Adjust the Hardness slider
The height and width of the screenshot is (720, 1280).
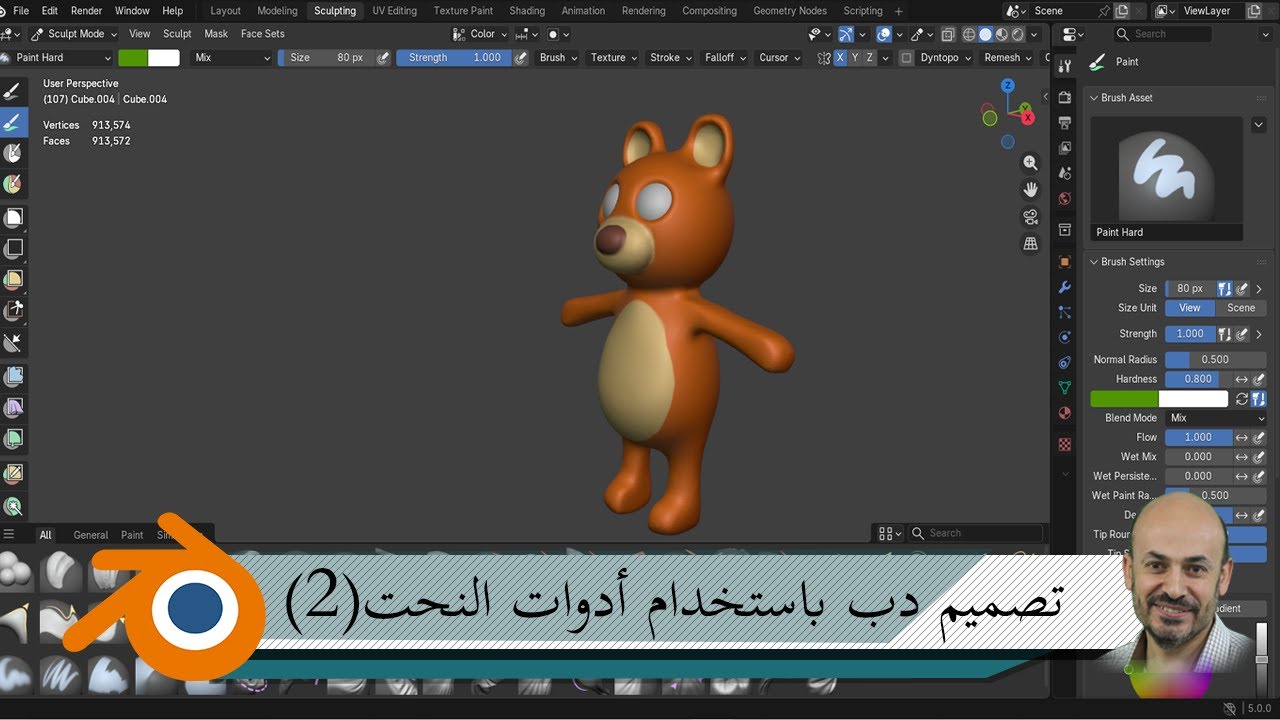(x=1198, y=379)
